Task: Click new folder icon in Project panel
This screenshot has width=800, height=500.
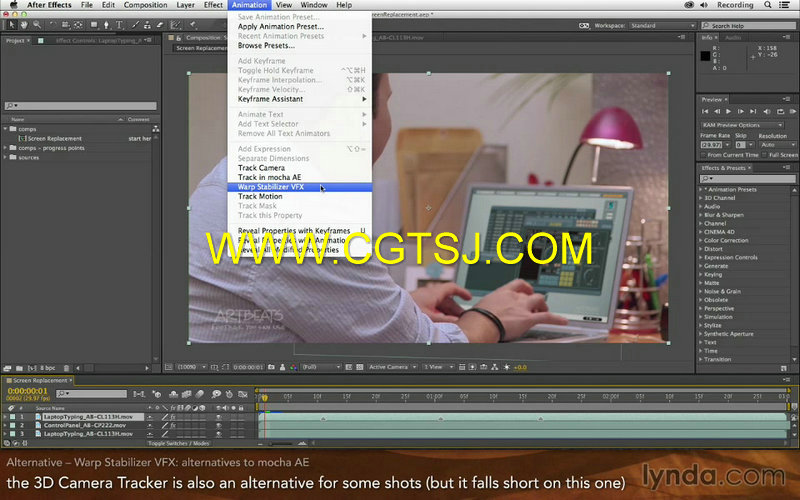Action: click(x=19, y=368)
